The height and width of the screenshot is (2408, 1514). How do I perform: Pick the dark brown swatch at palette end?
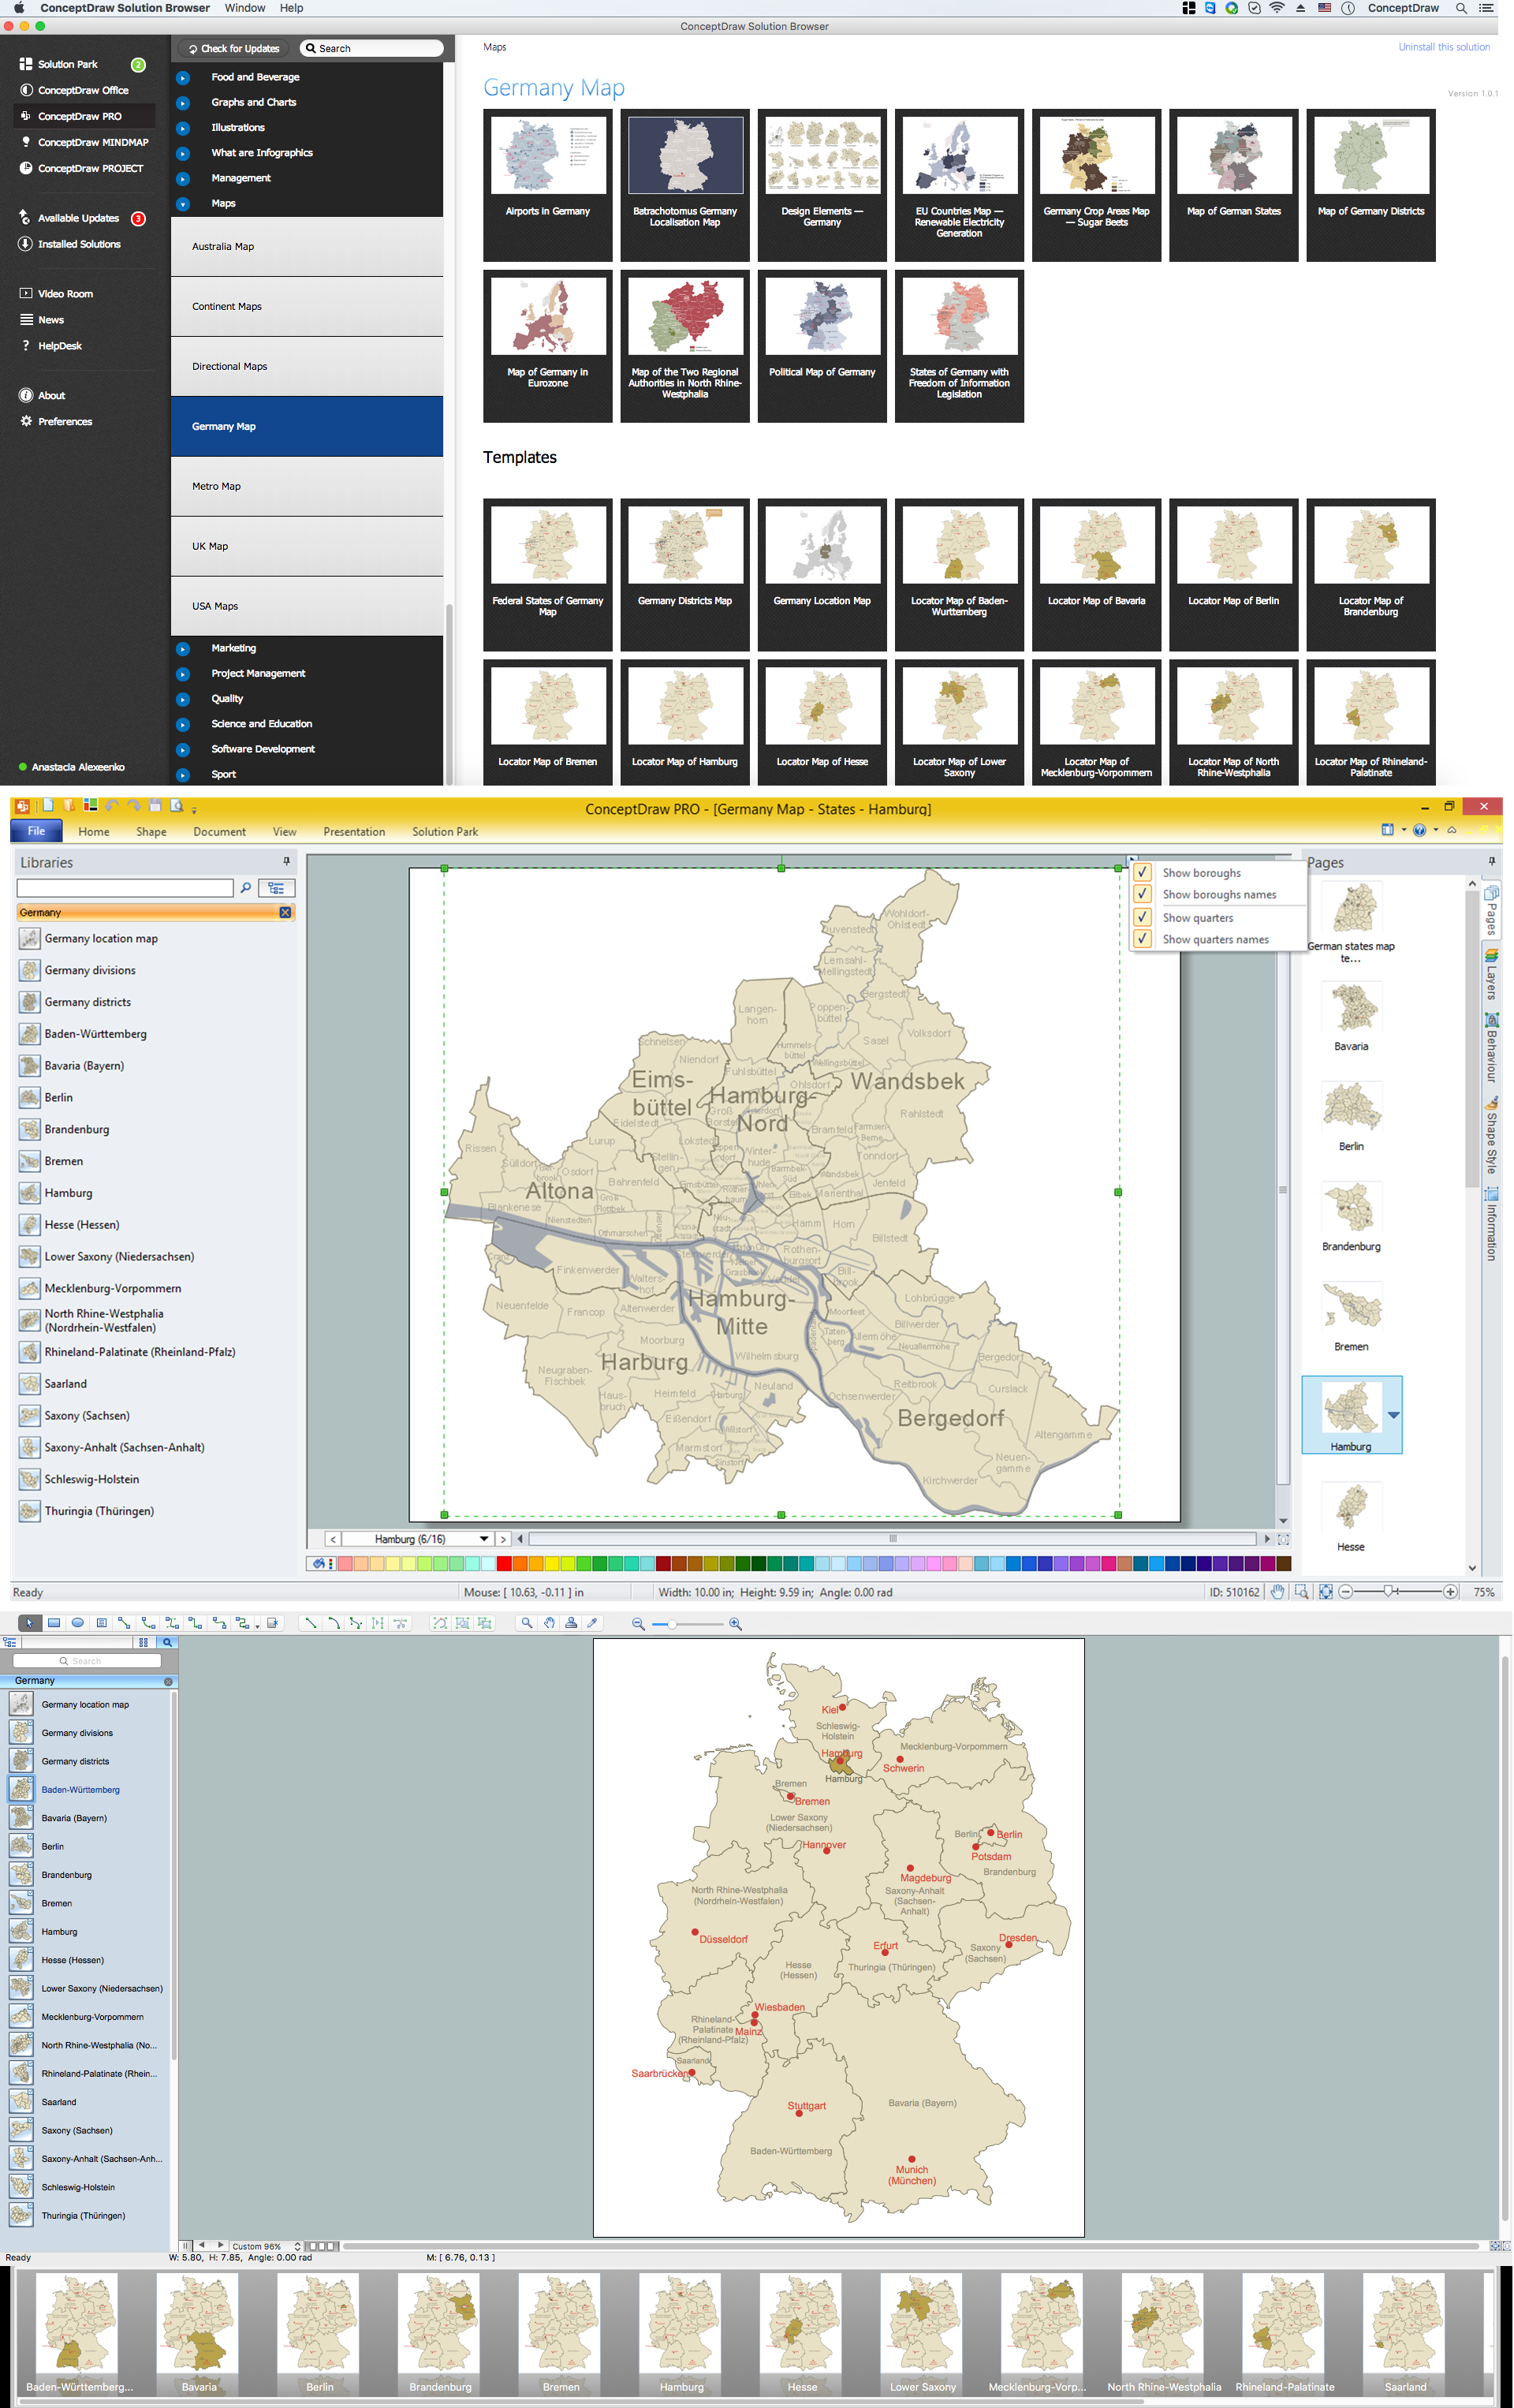pos(1283,1563)
